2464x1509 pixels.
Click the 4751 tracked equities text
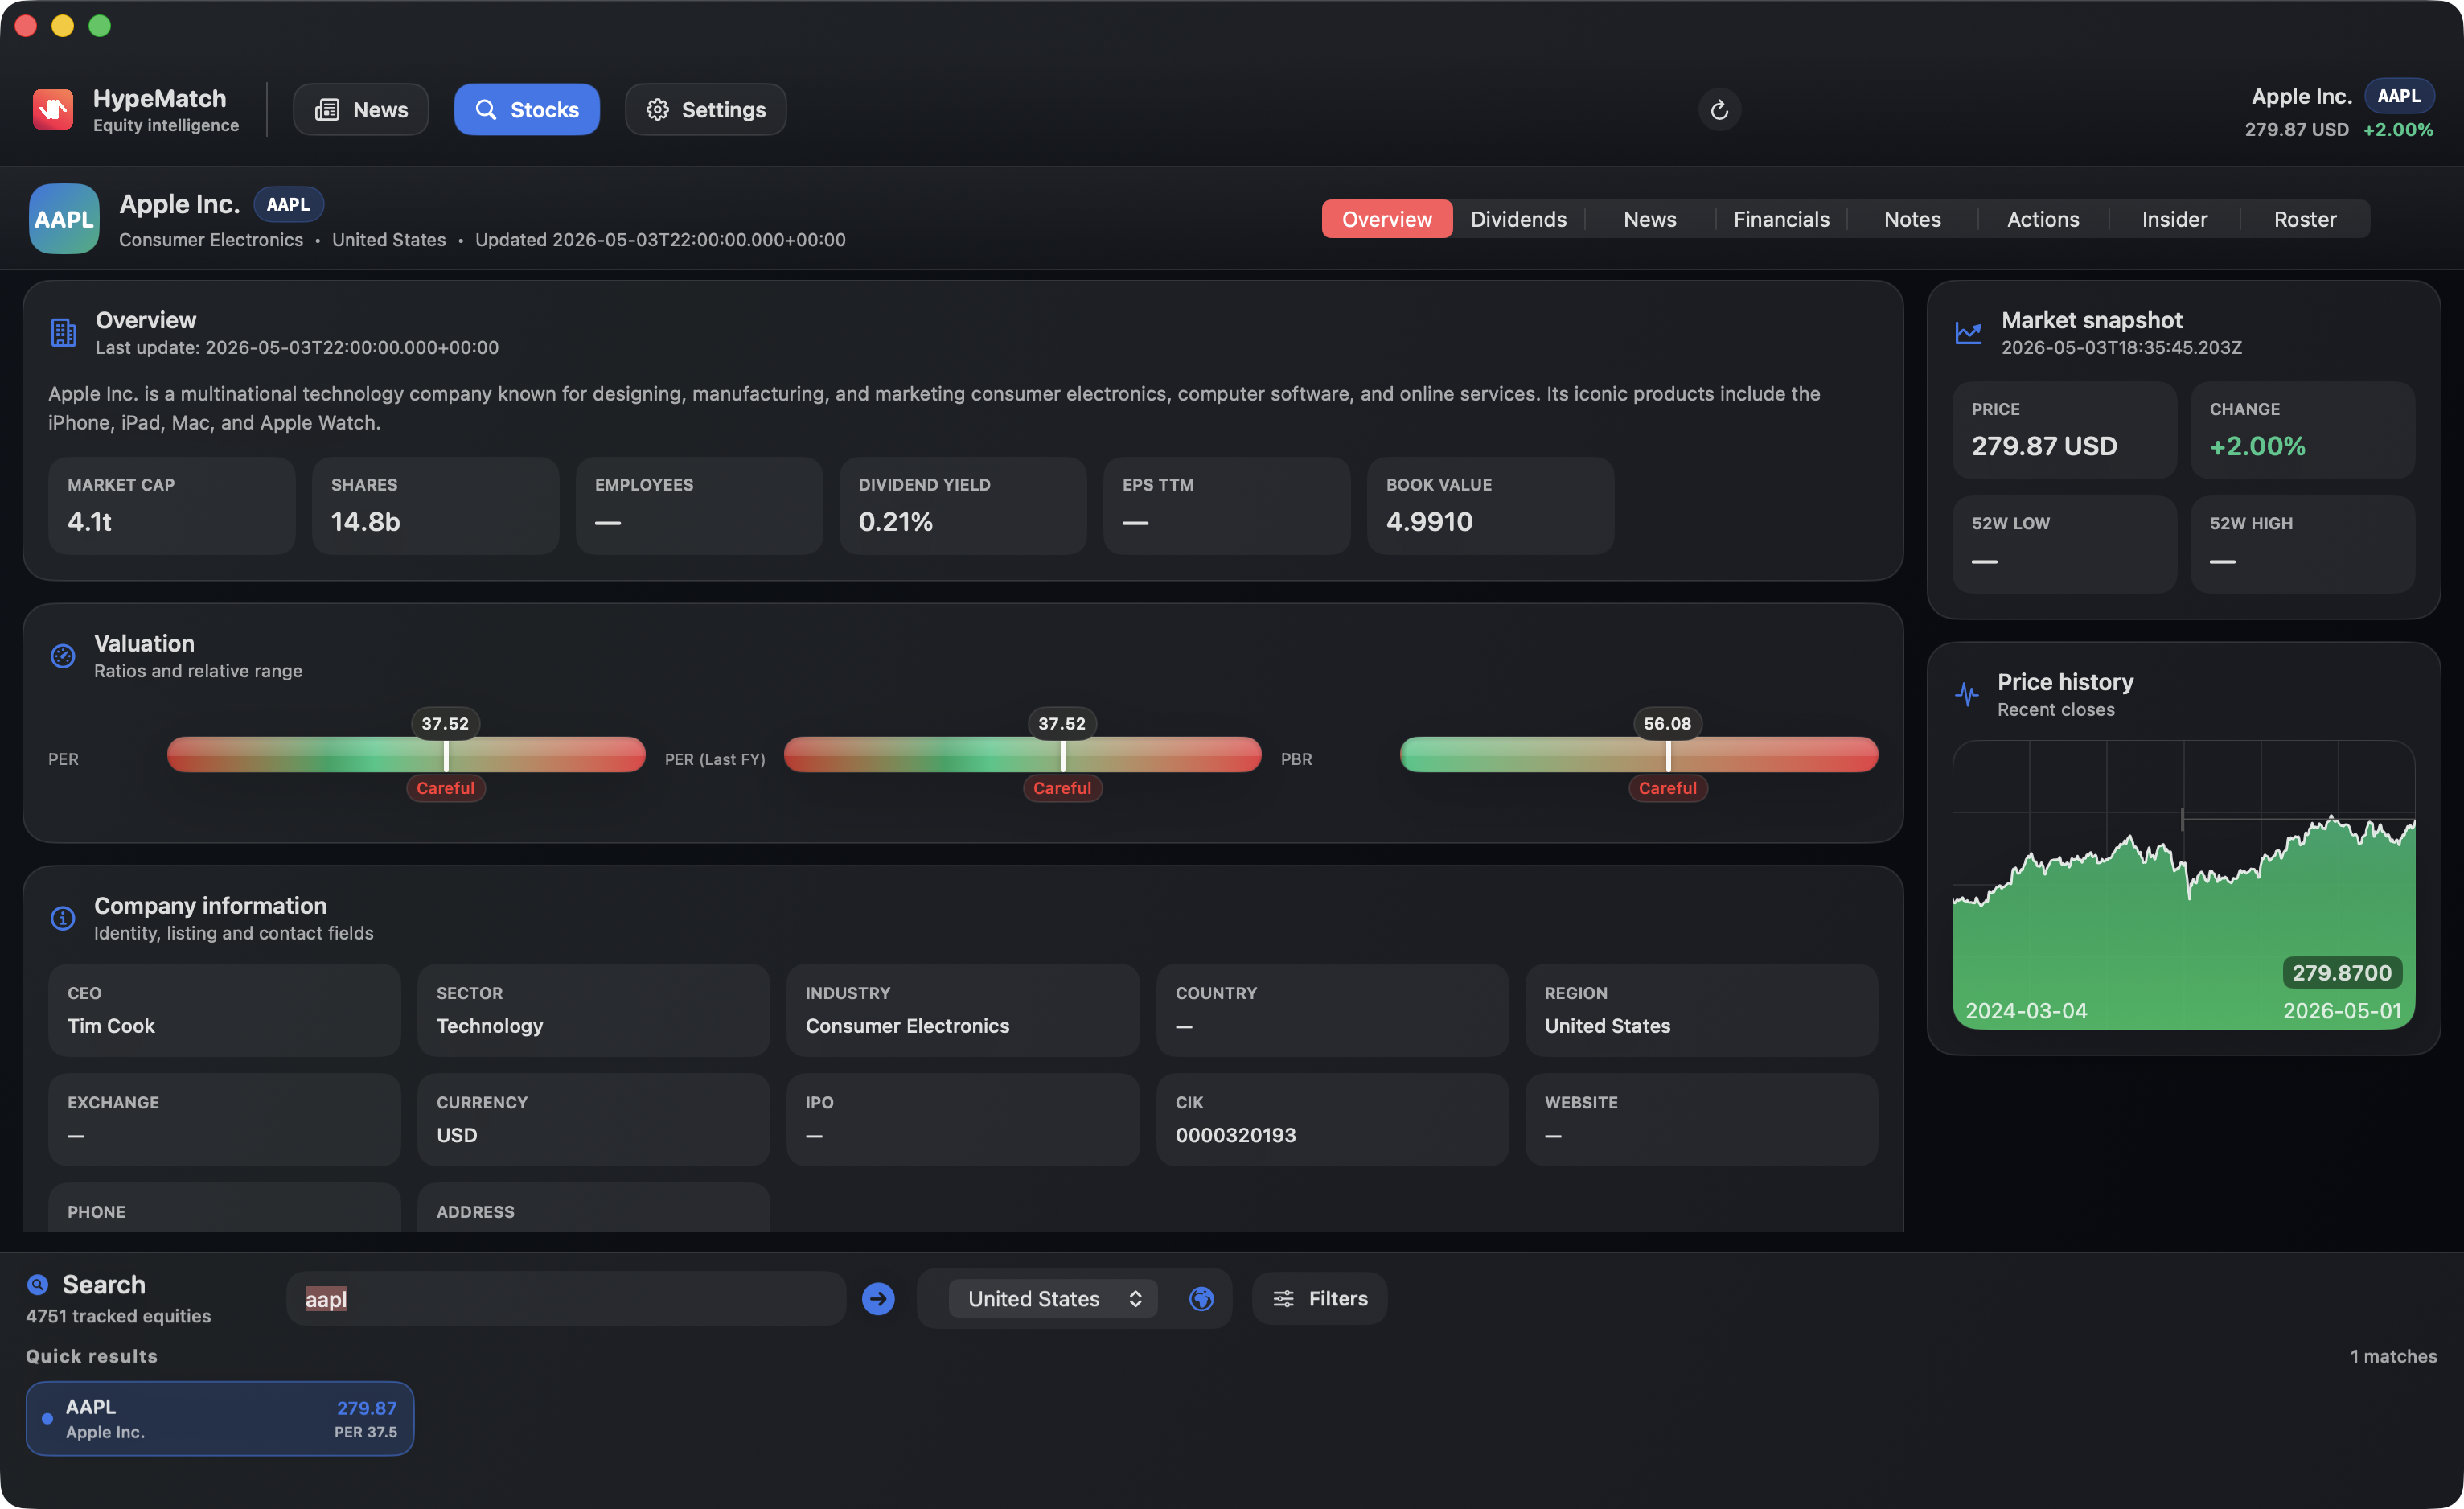coord(118,1316)
